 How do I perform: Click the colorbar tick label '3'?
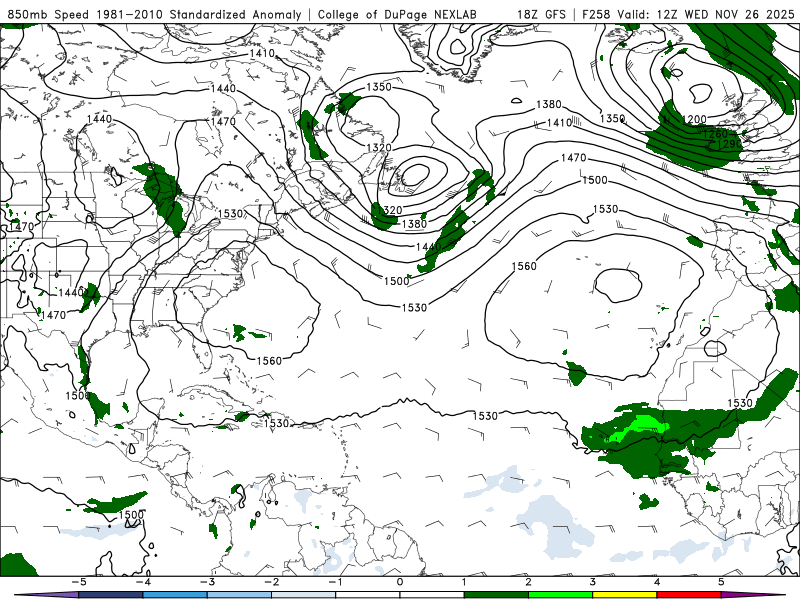[x=592, y=582]
